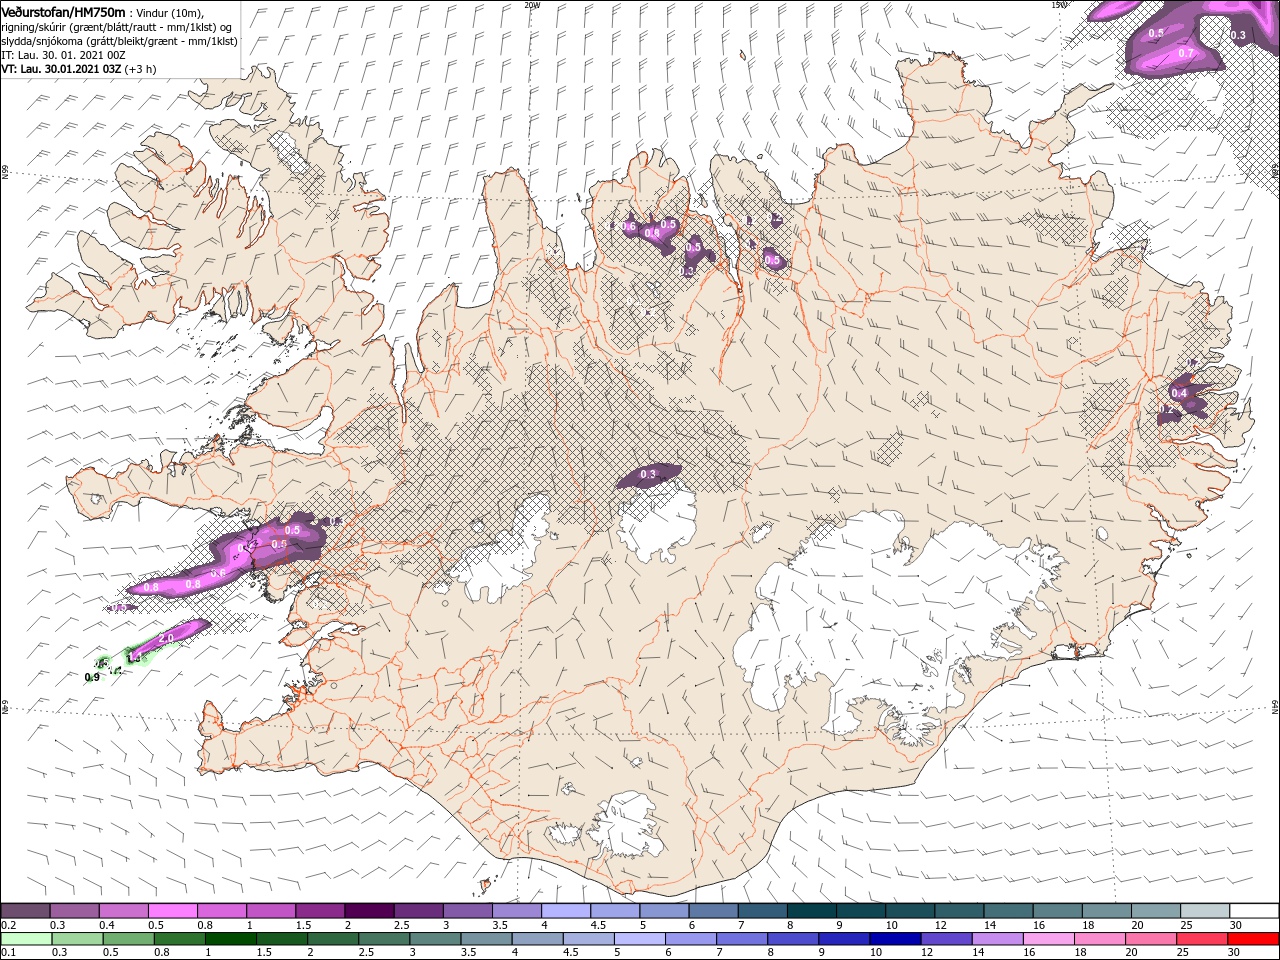Image resolution: width=1280 pixels, height=960 pixels.
Task: Click the dark plum 0.2 snow legend swatch
Action: point(26,911)
